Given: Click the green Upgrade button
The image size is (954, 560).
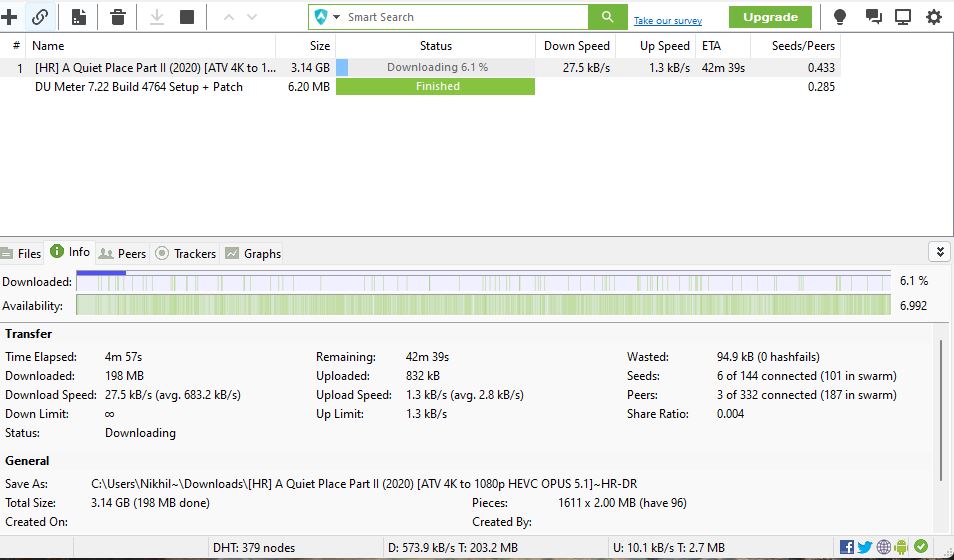Looking at the screenshot, I should tap(770, 17).
